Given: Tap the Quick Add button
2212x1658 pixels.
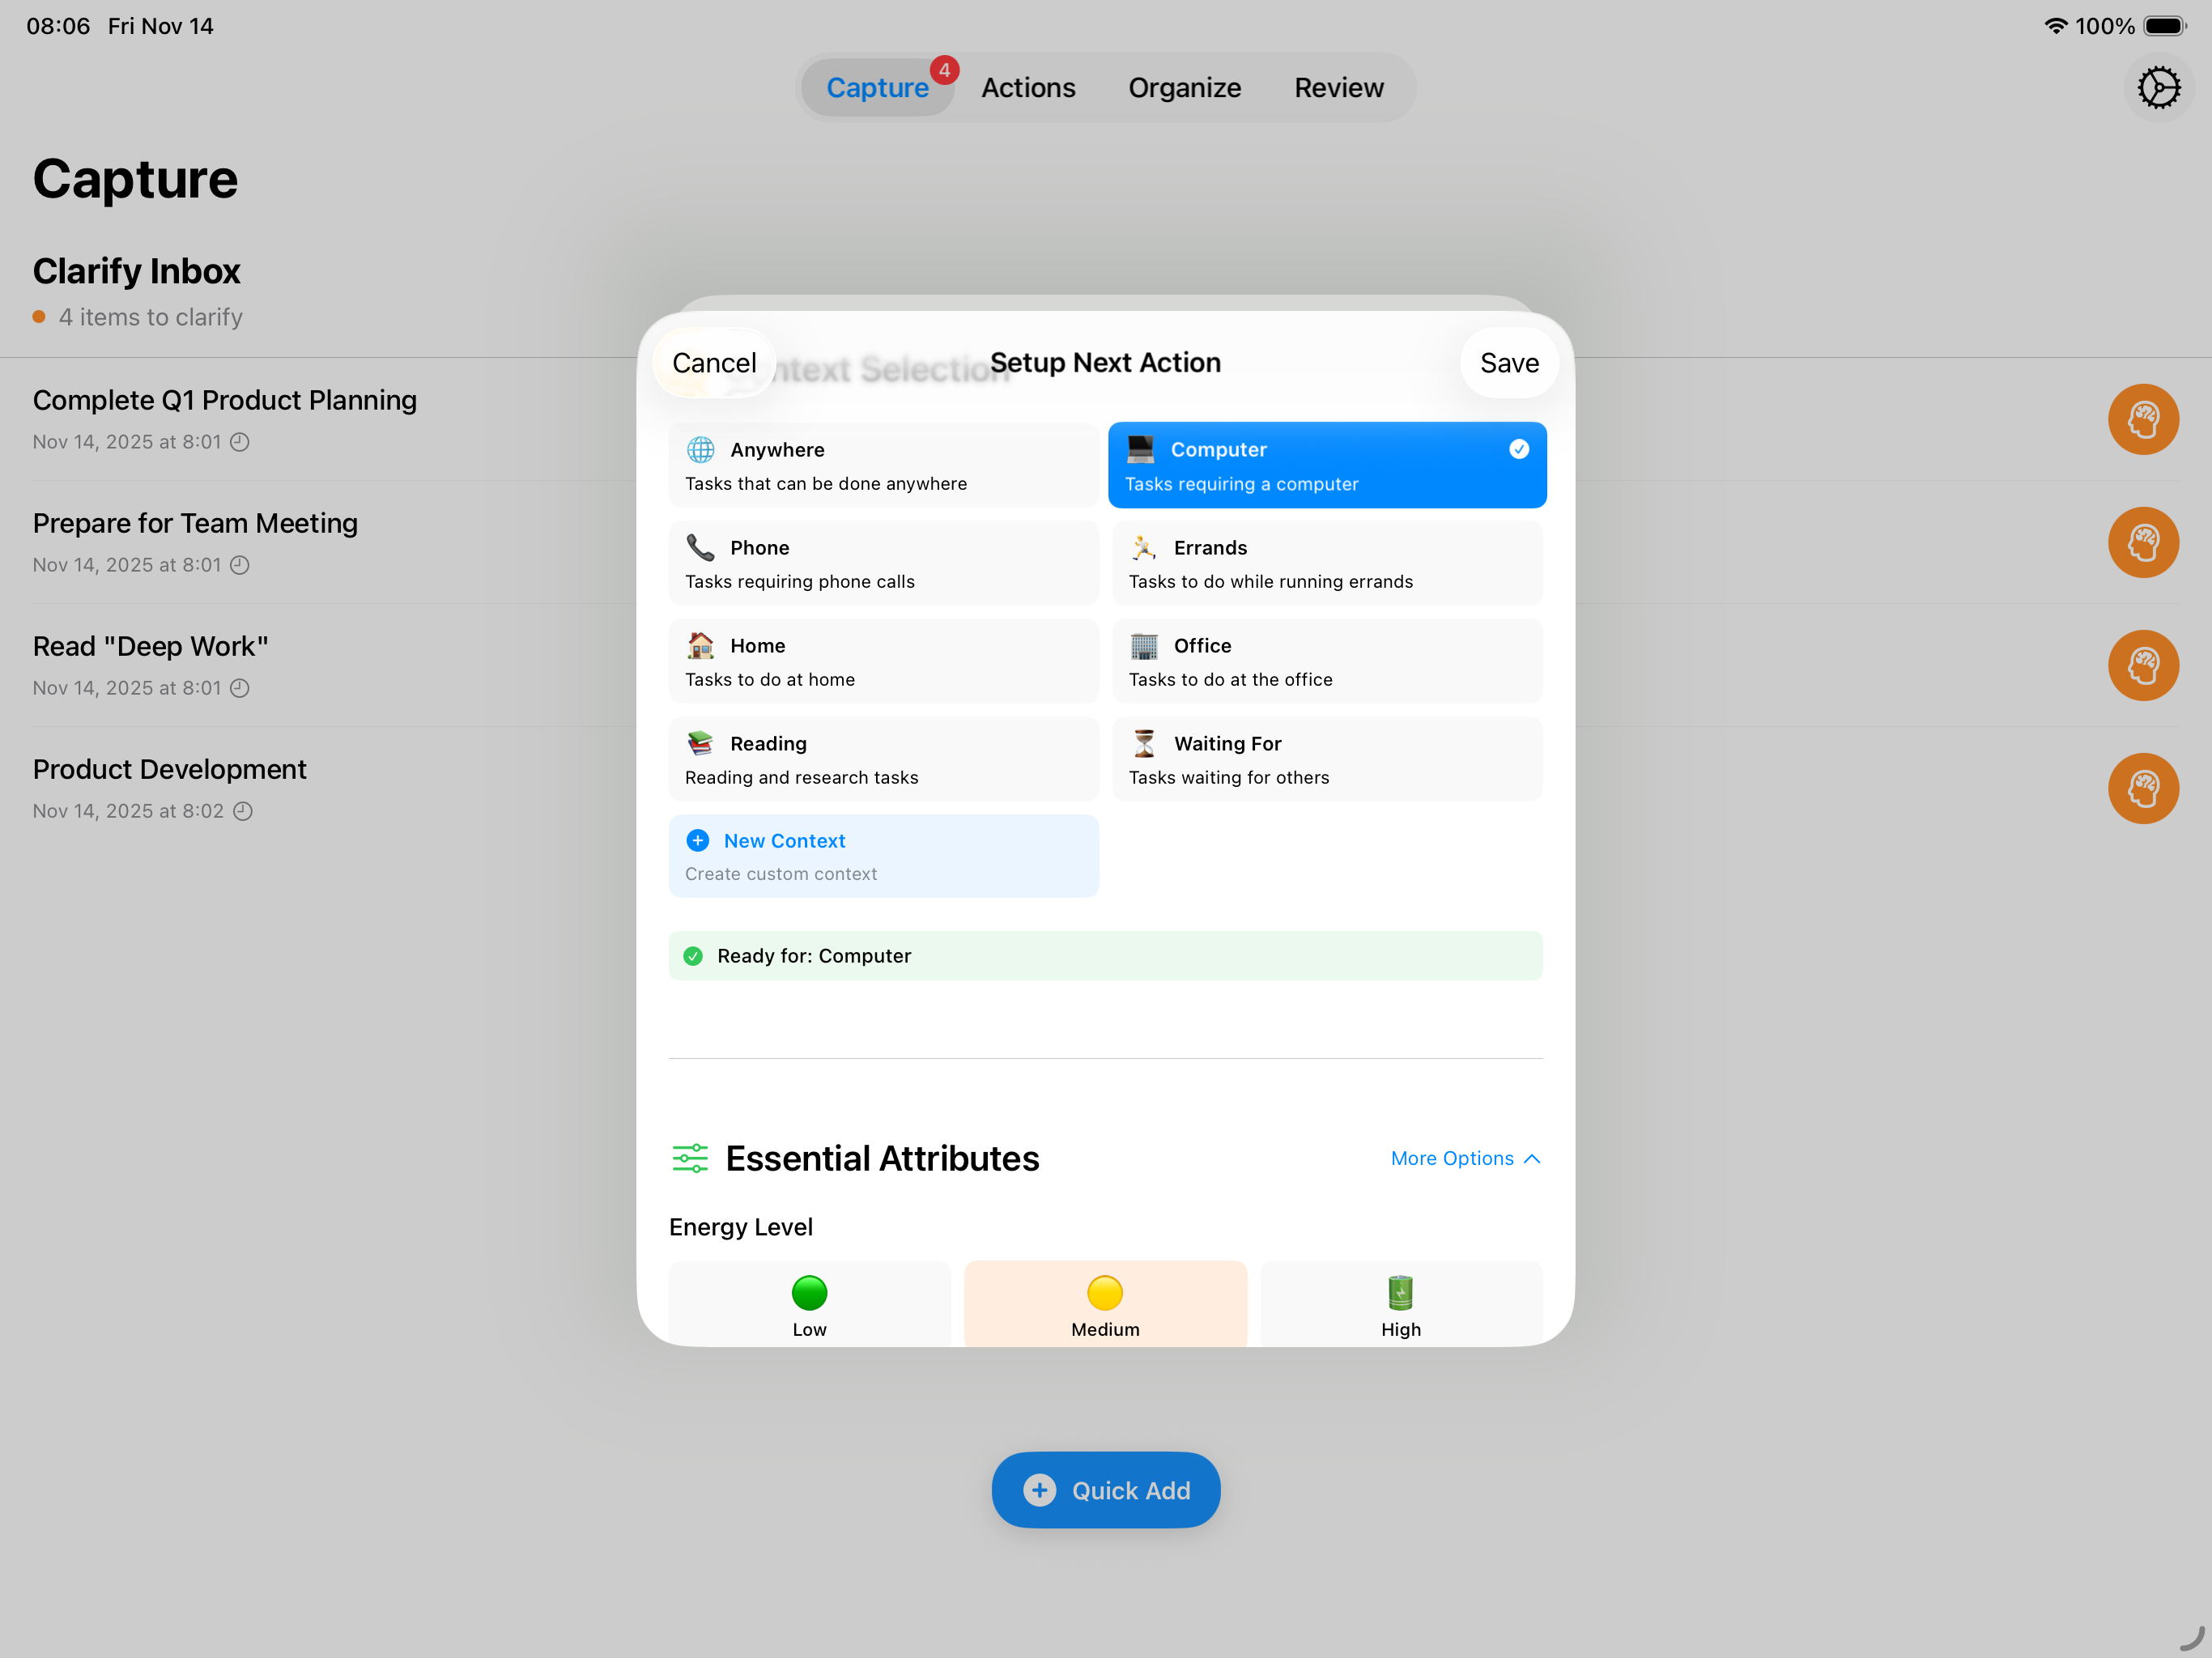Looking at the screenshot, I should 1105,1489.
